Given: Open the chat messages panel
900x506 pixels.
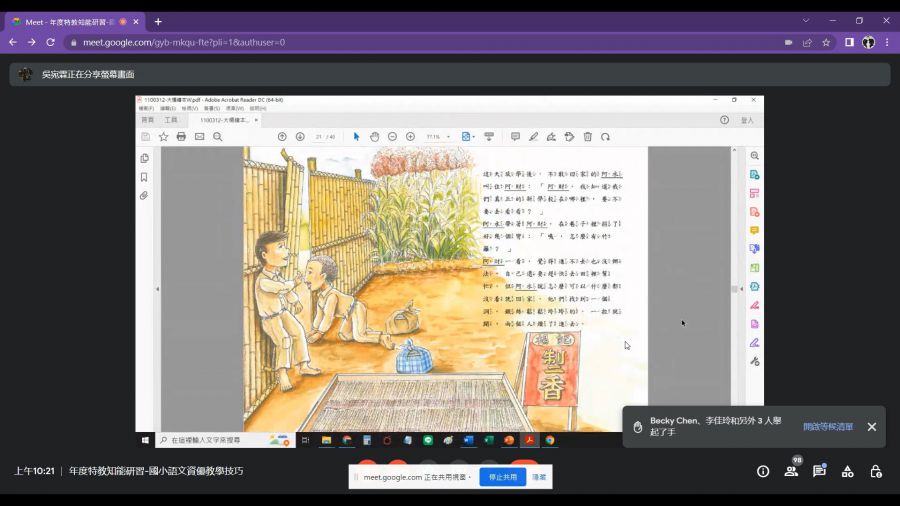Looking at the screenshot, I should [819, 472].
